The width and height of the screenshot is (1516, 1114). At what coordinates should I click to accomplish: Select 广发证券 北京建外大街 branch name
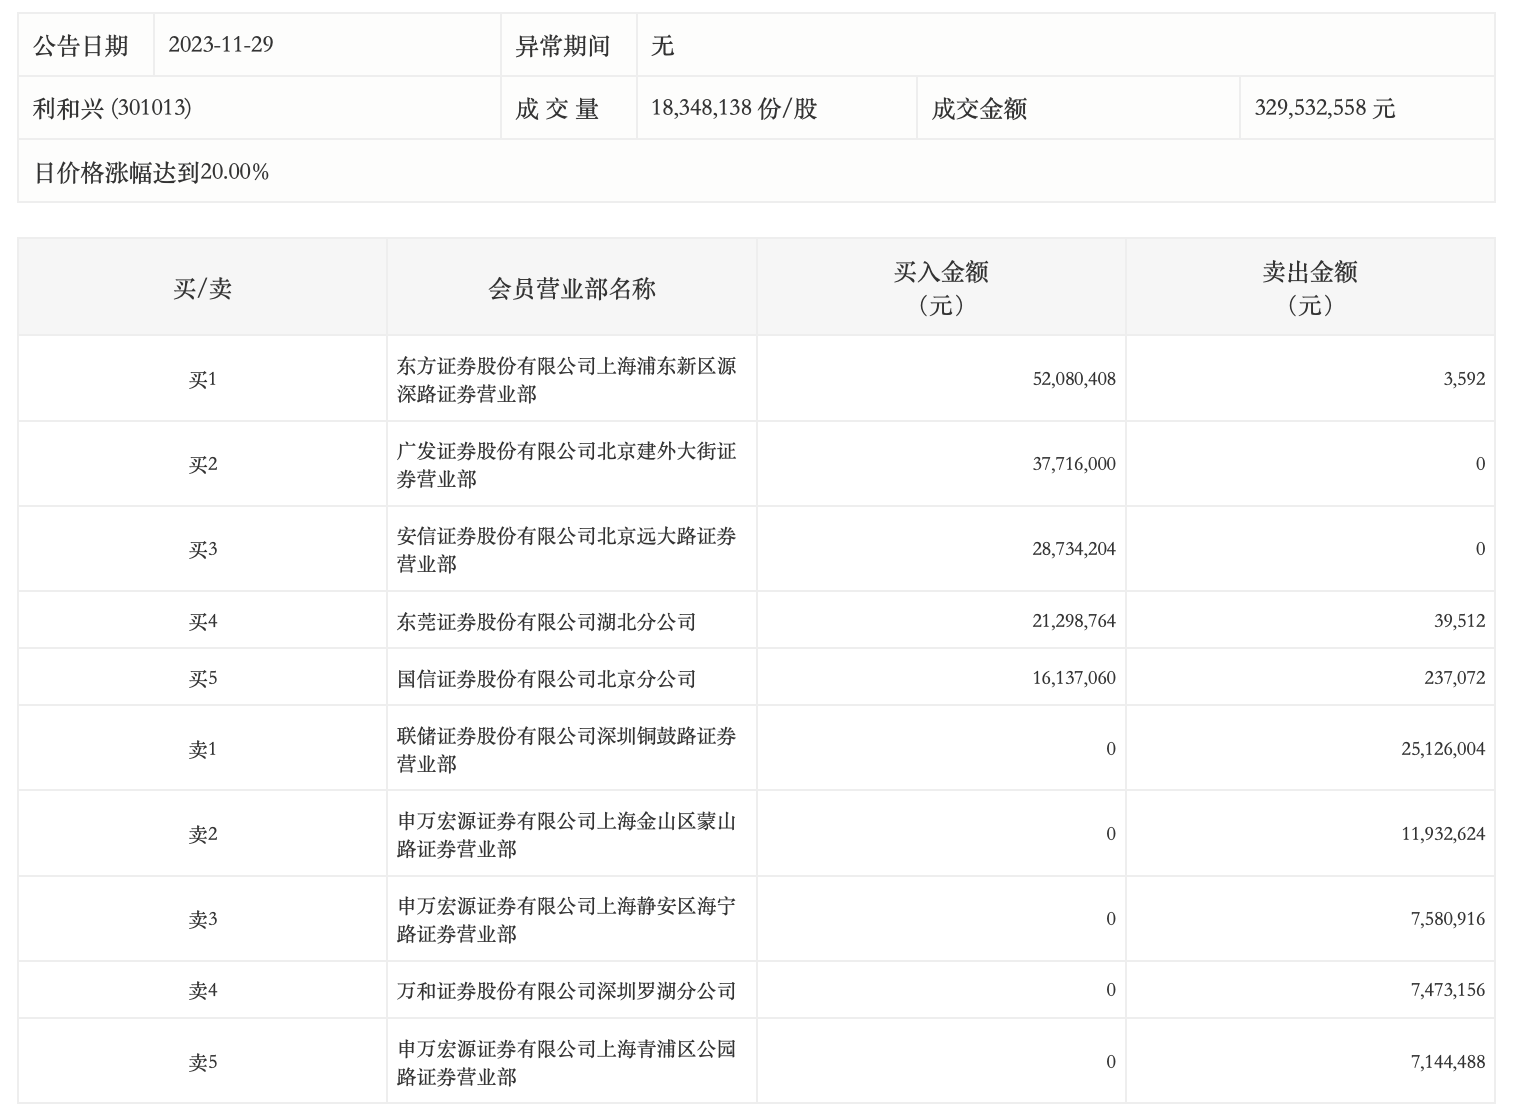pos(566,465)
